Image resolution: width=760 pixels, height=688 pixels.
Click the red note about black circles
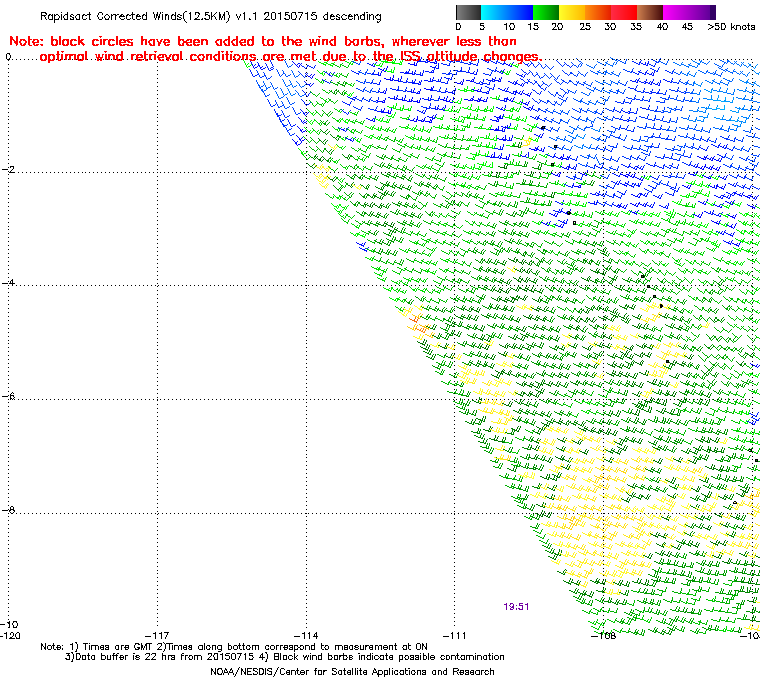pyautogui.click(x=275, y=48)
